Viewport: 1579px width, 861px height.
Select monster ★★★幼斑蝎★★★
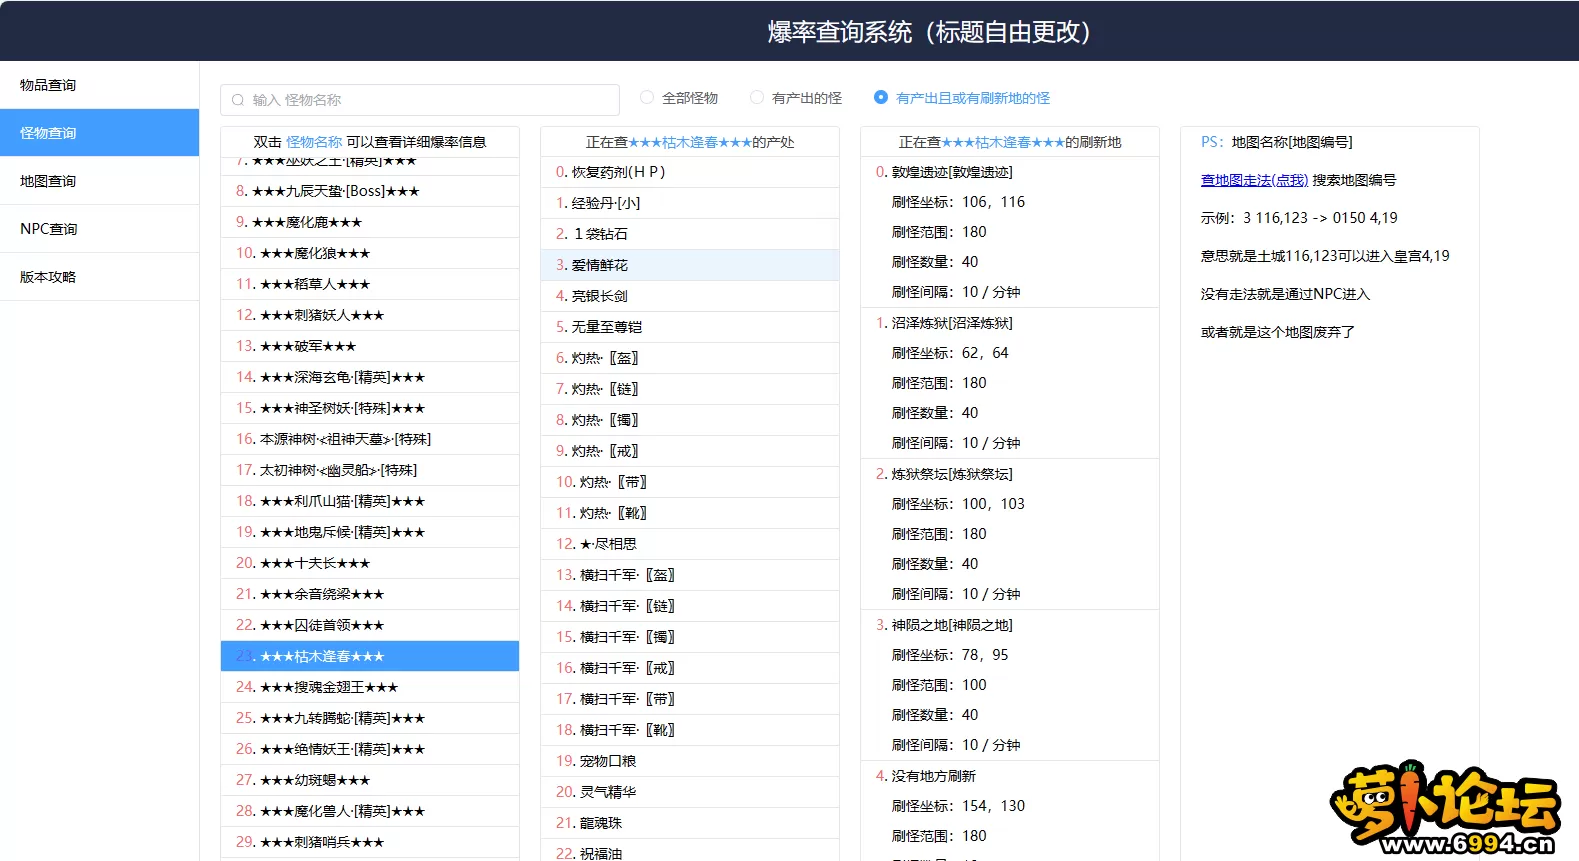pos(370,780)
